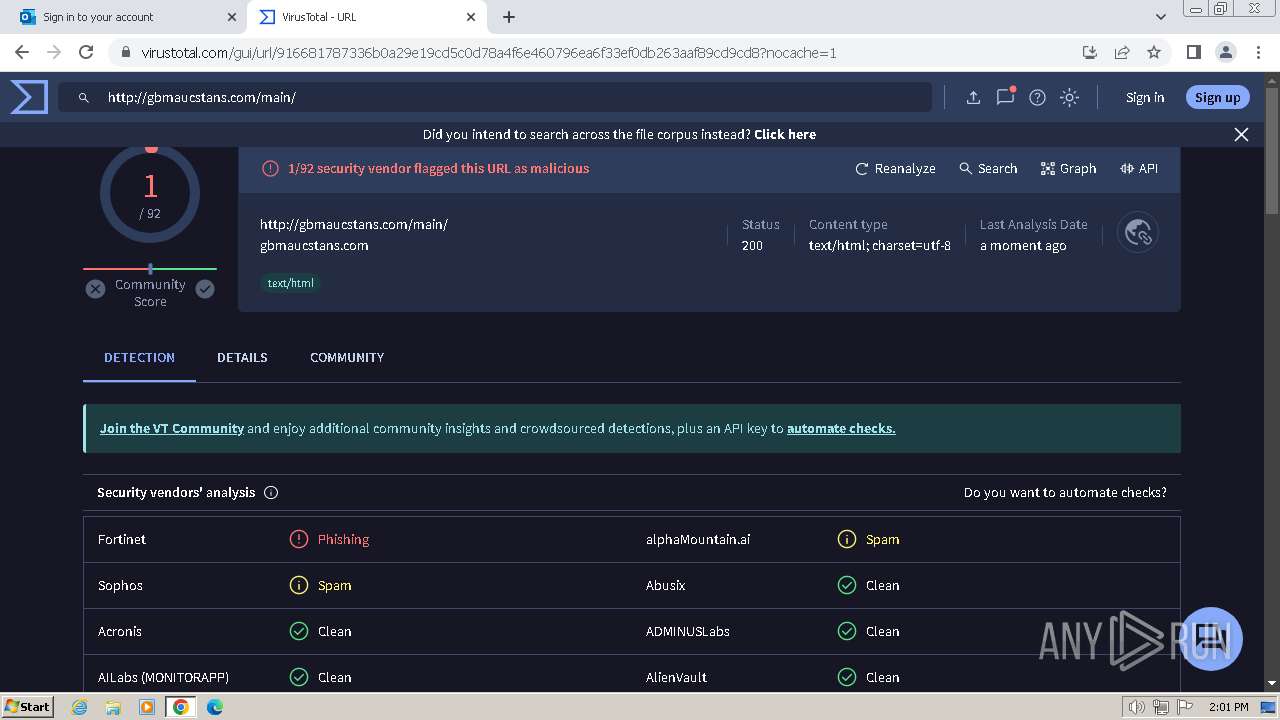The image size is (1280, 720).
Task: Click the volume speaker tray icon
Action: (1136, 707)
